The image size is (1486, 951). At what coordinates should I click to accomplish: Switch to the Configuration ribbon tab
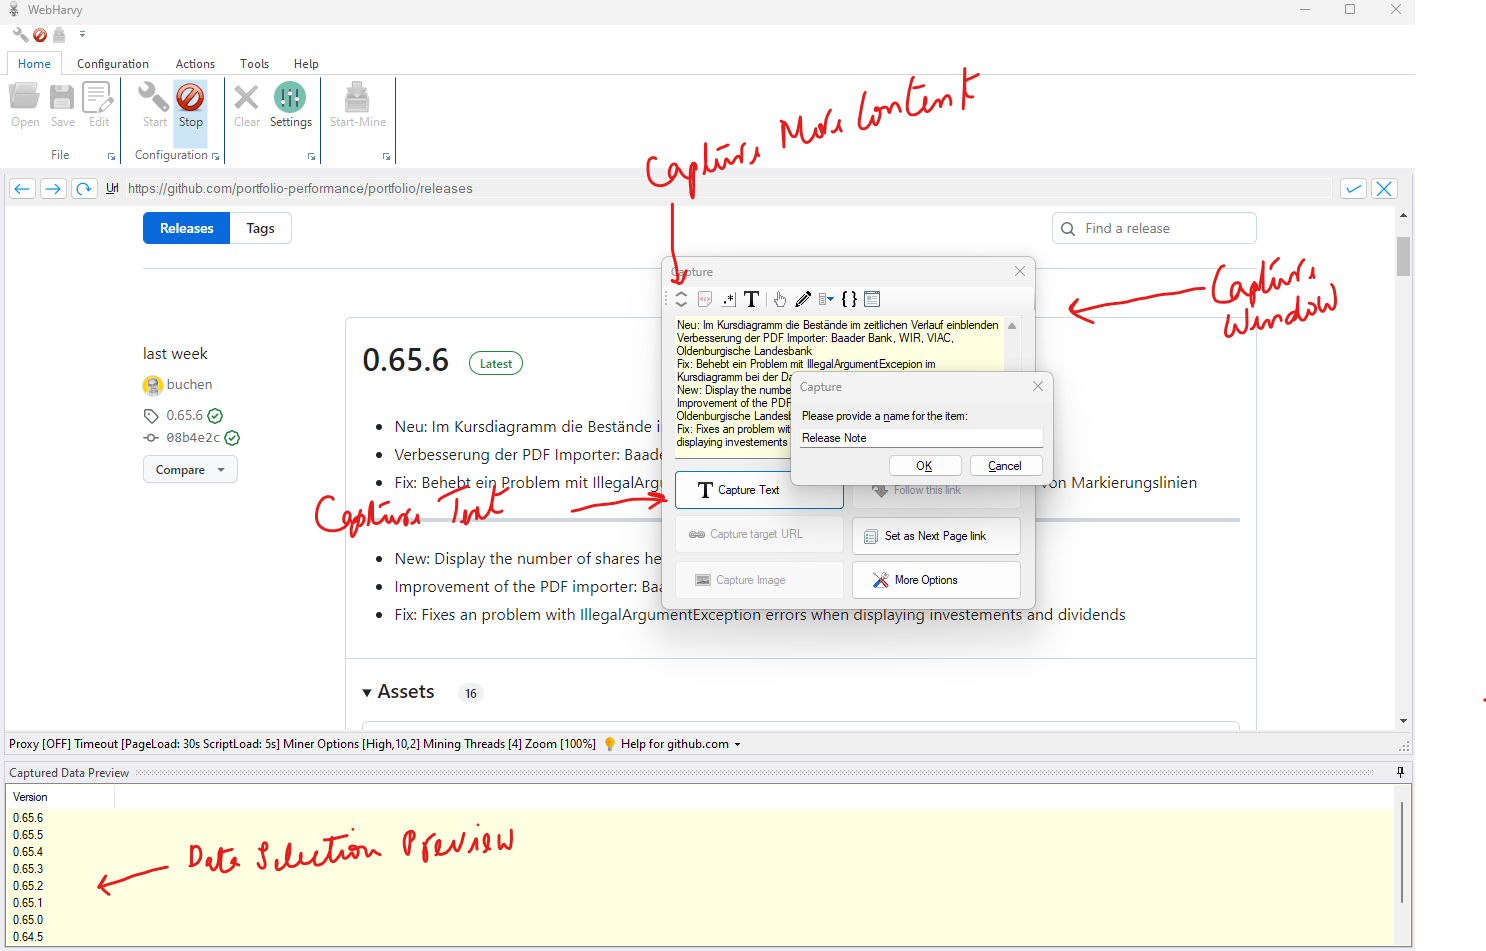coord(113,64)
